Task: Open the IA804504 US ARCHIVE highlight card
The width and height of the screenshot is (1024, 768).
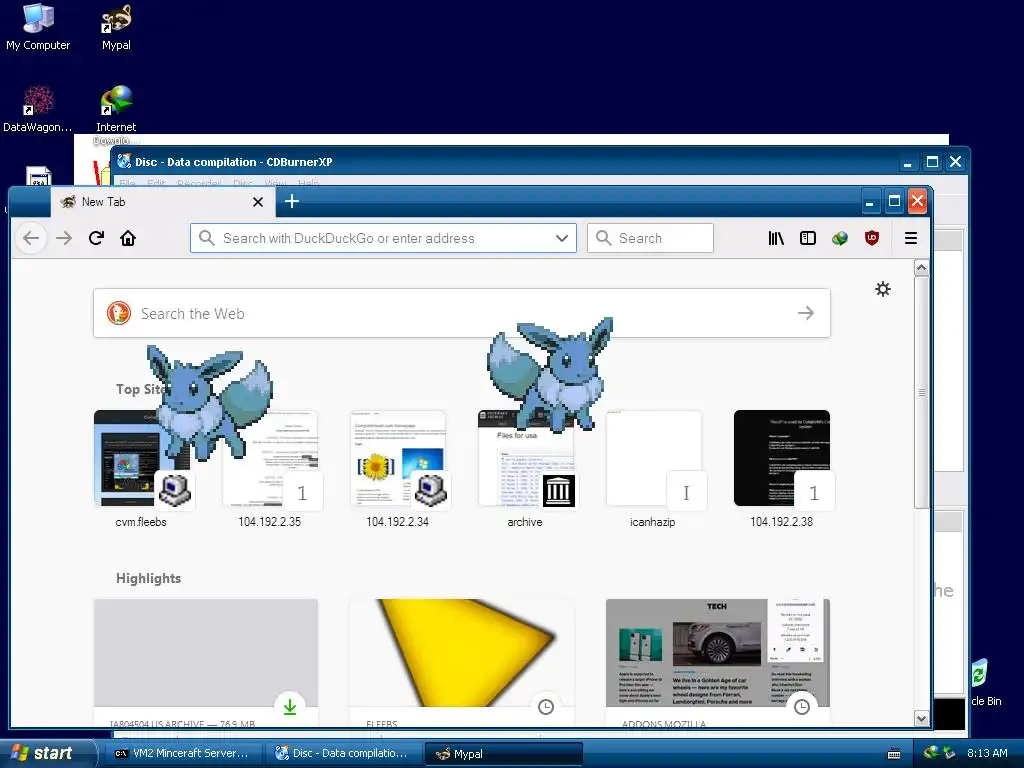Action: click(x=206, y=662)
